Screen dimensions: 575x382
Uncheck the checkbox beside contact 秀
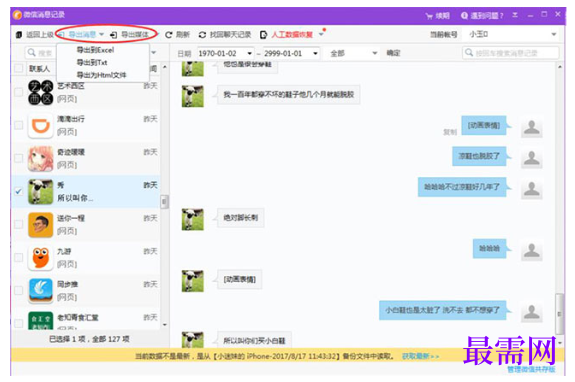click(x=18, y=191)
